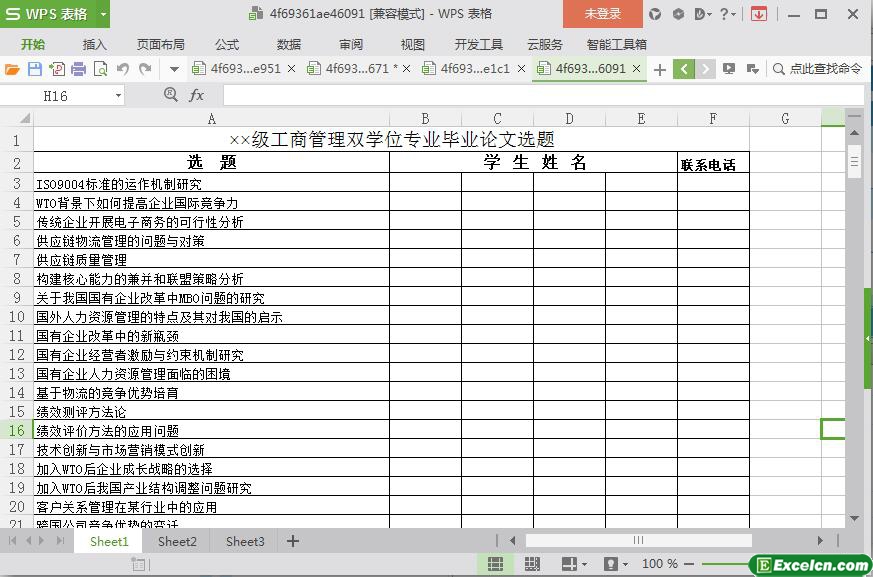Print the spreadsheet using the printer icon
Image resolution: width=873 pixels, height=577 pixels.
click(79, 69)
